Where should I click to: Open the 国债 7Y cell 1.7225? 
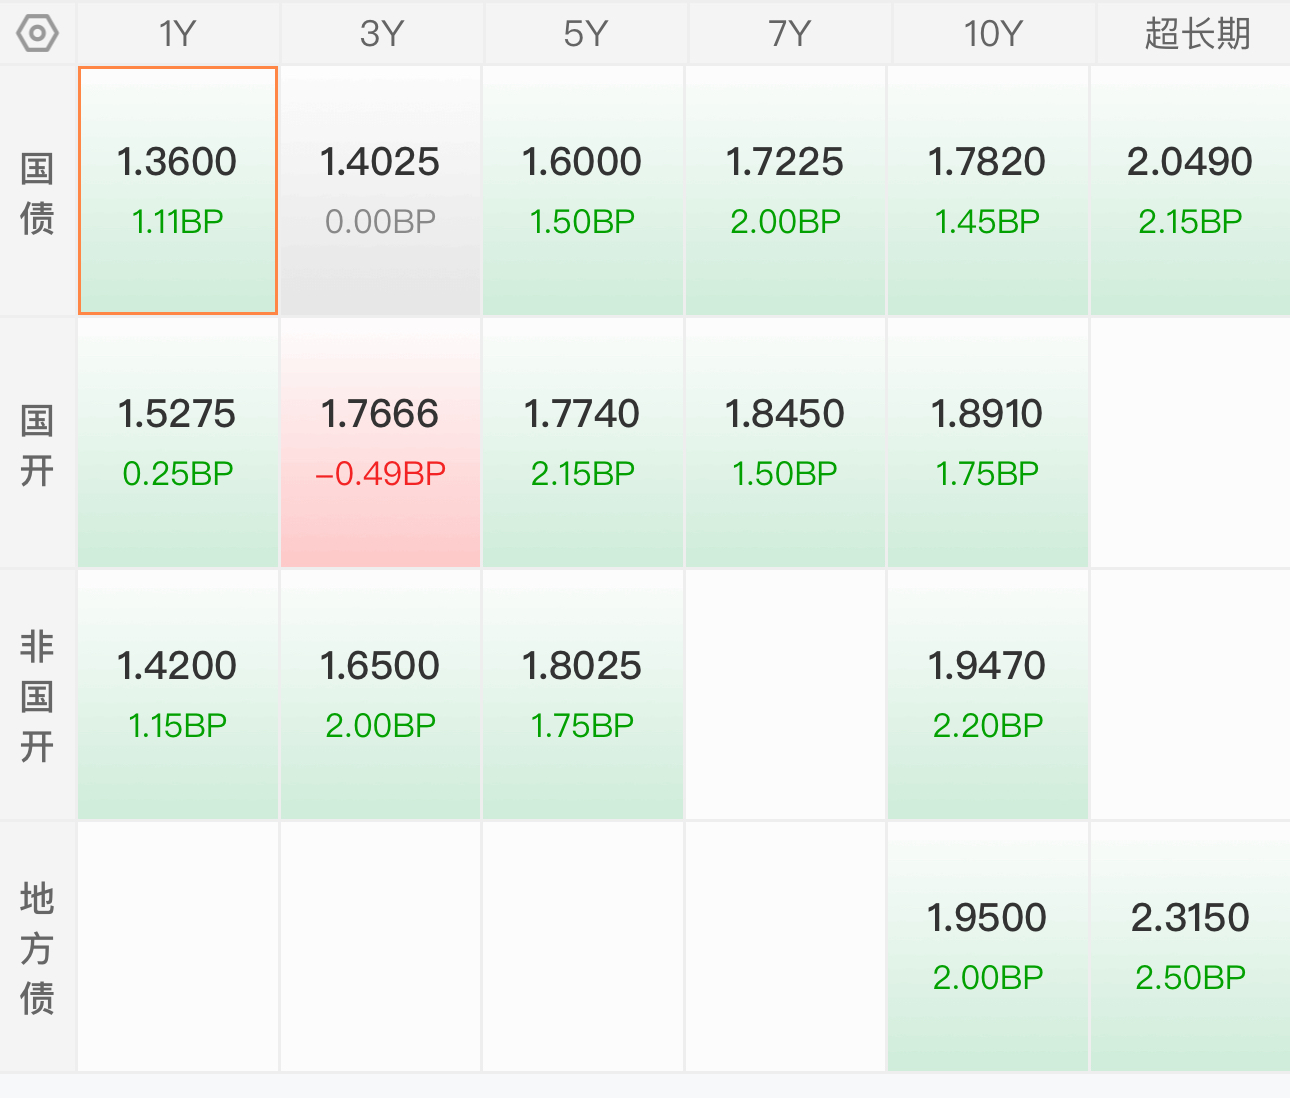click(x=785, y=191)
